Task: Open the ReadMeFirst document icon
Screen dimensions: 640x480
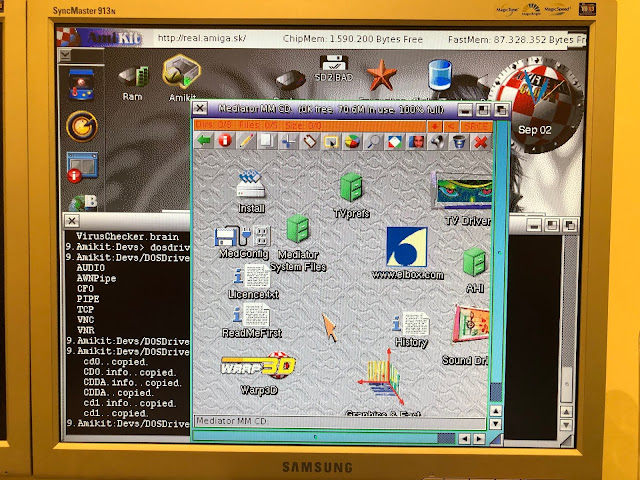Action: pos(251,321)
